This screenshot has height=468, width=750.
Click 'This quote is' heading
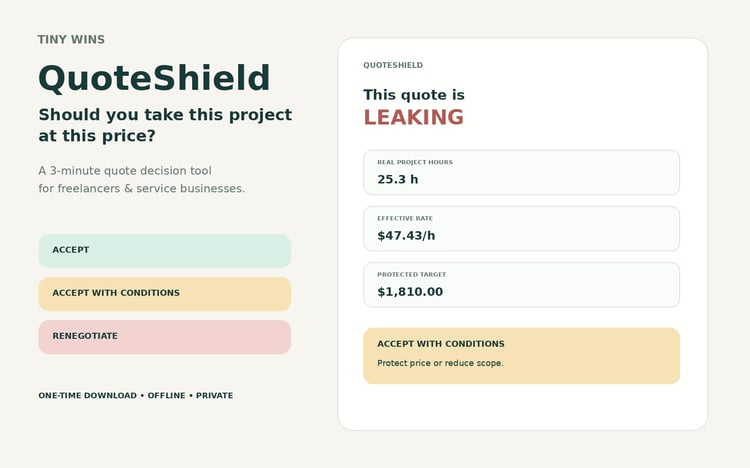point(414,95)
